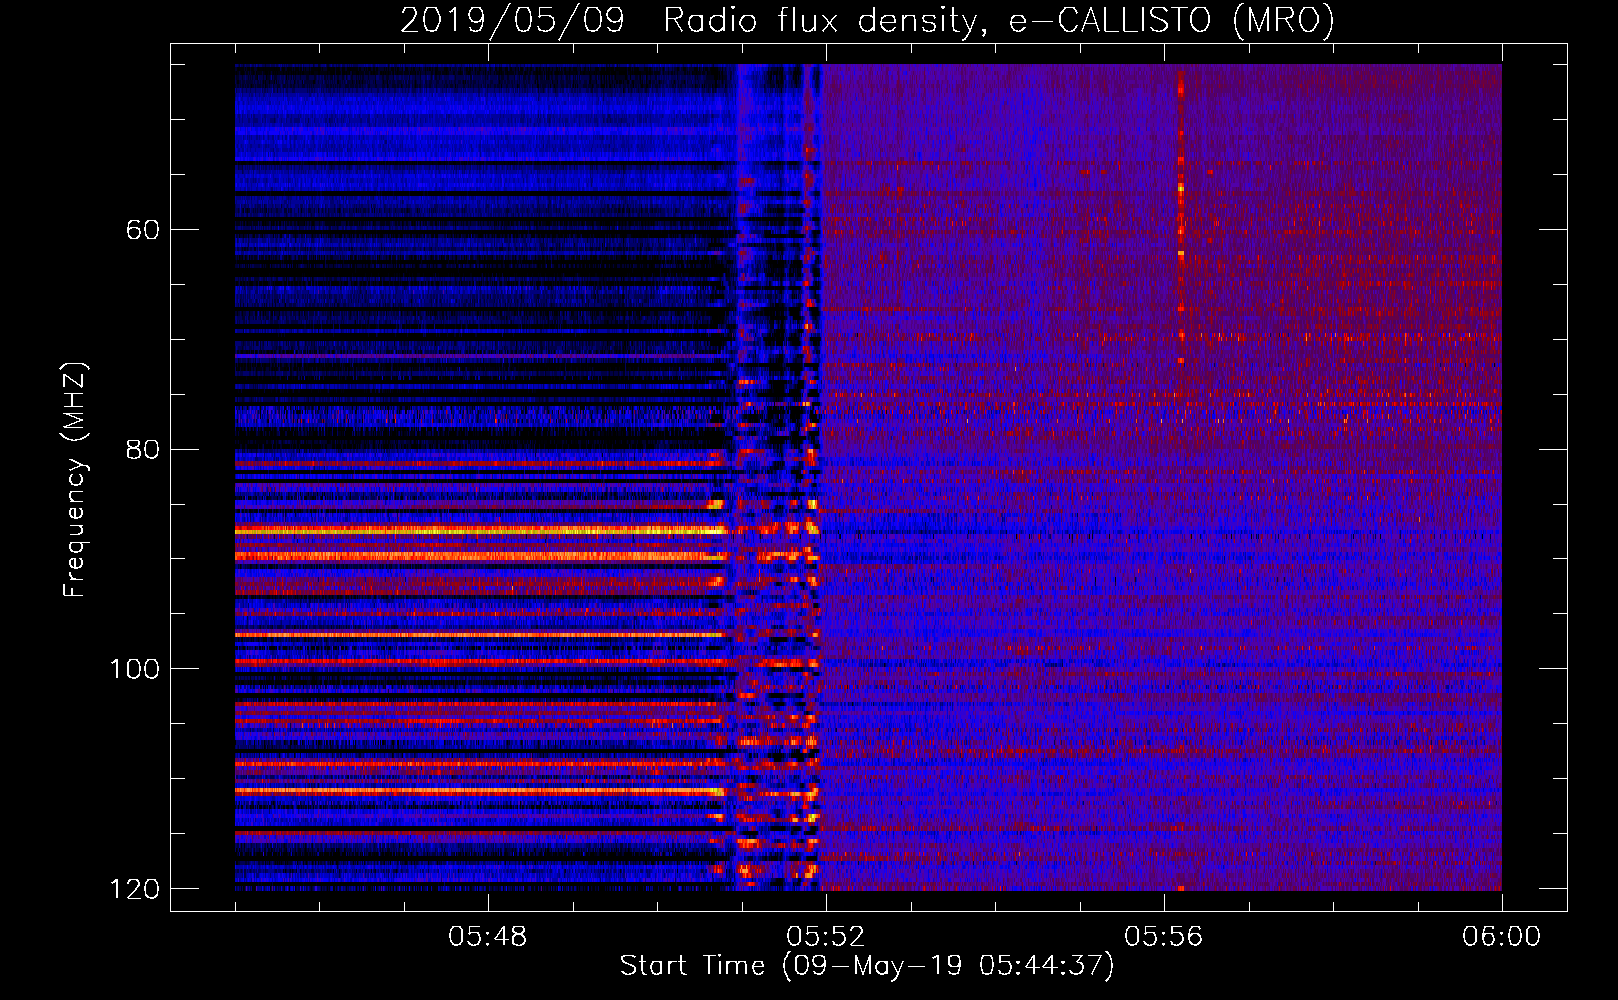Click the 05:52 time tick label
The width and height of the screenshot is (1618, 1000).
(x=826, y=937)
